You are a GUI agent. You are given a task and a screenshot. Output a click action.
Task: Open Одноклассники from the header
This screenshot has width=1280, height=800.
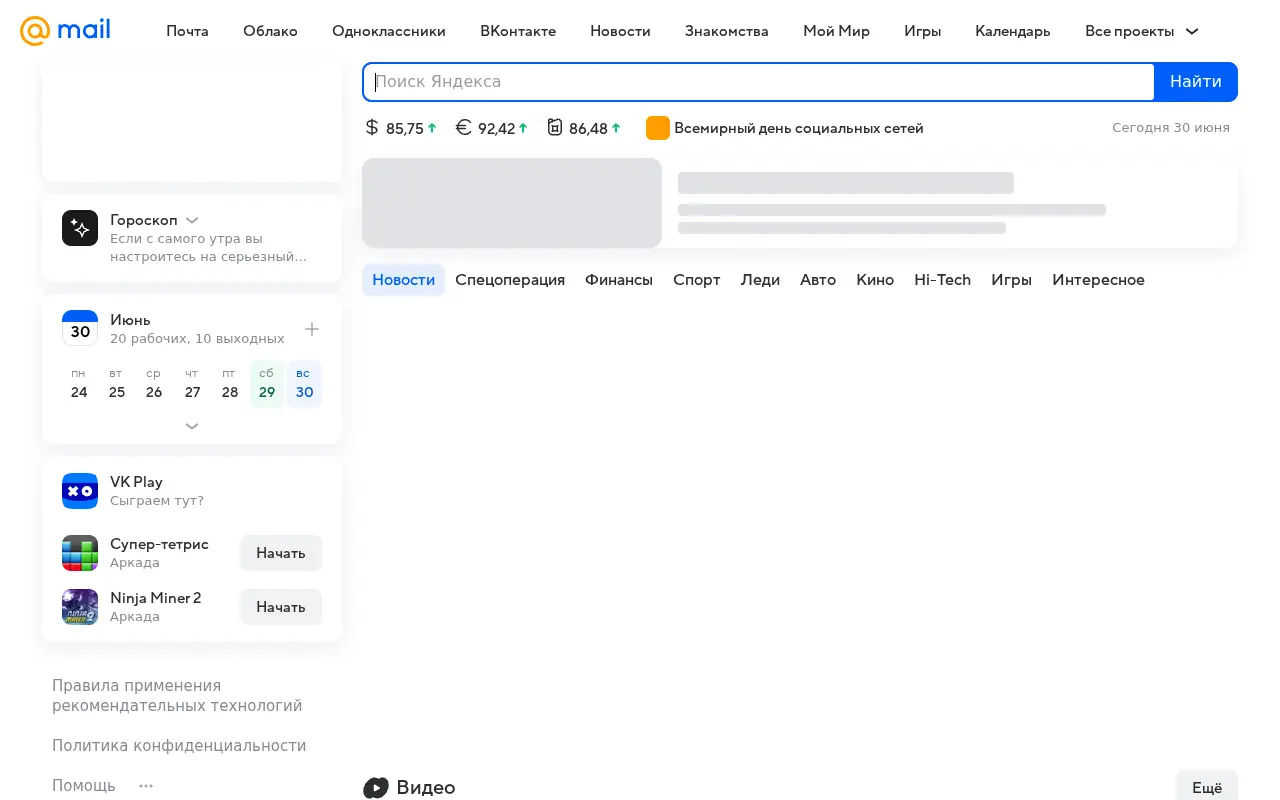389,31
